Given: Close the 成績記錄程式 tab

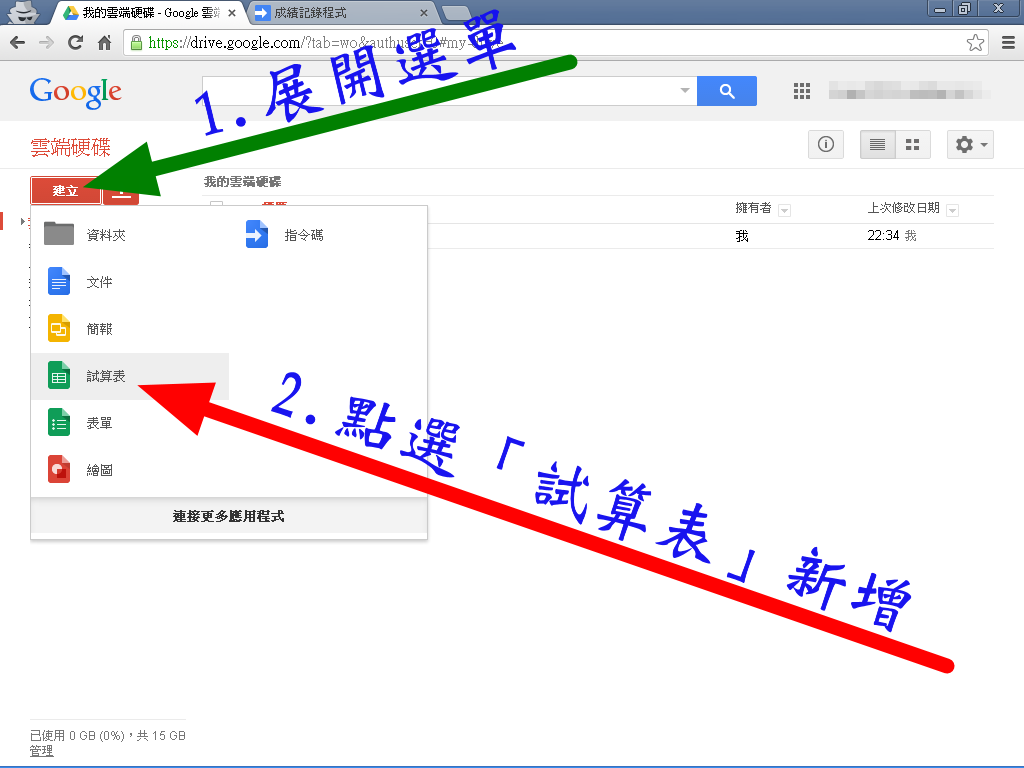Looking at the screenshot, I should coord(424,12).
